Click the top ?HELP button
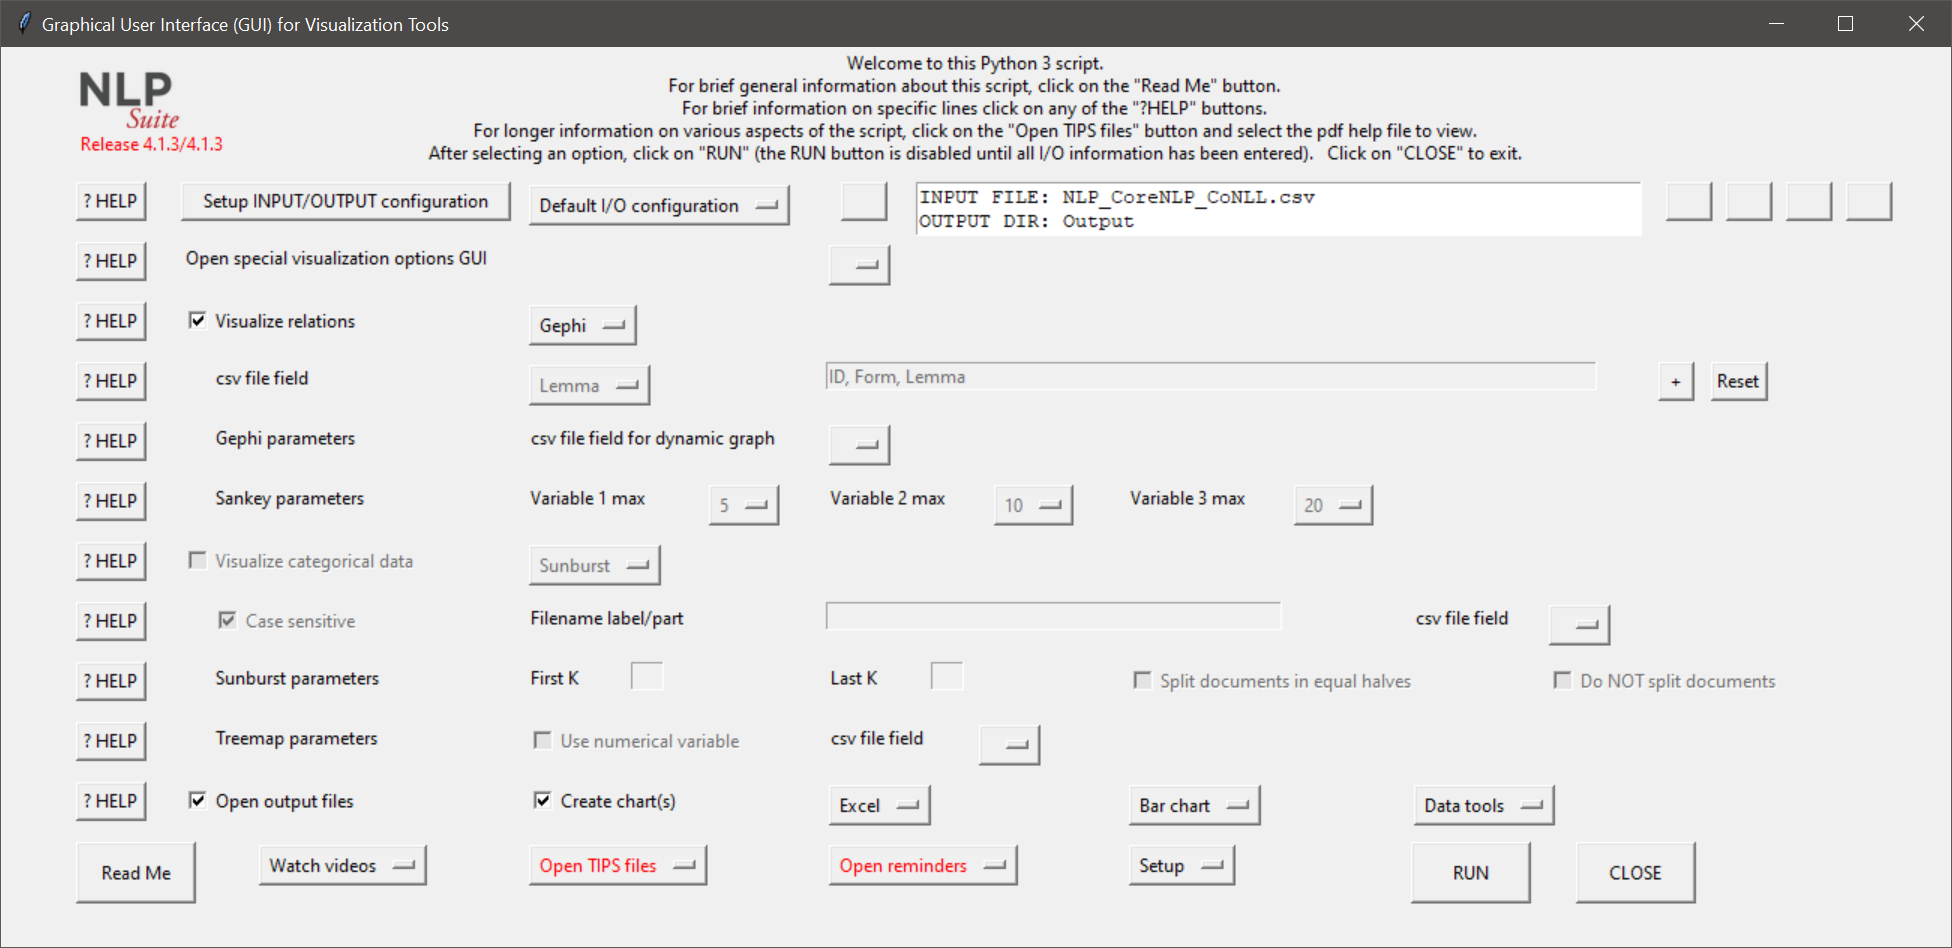The height and width of the screenshot is (948, 1952). 110,201
